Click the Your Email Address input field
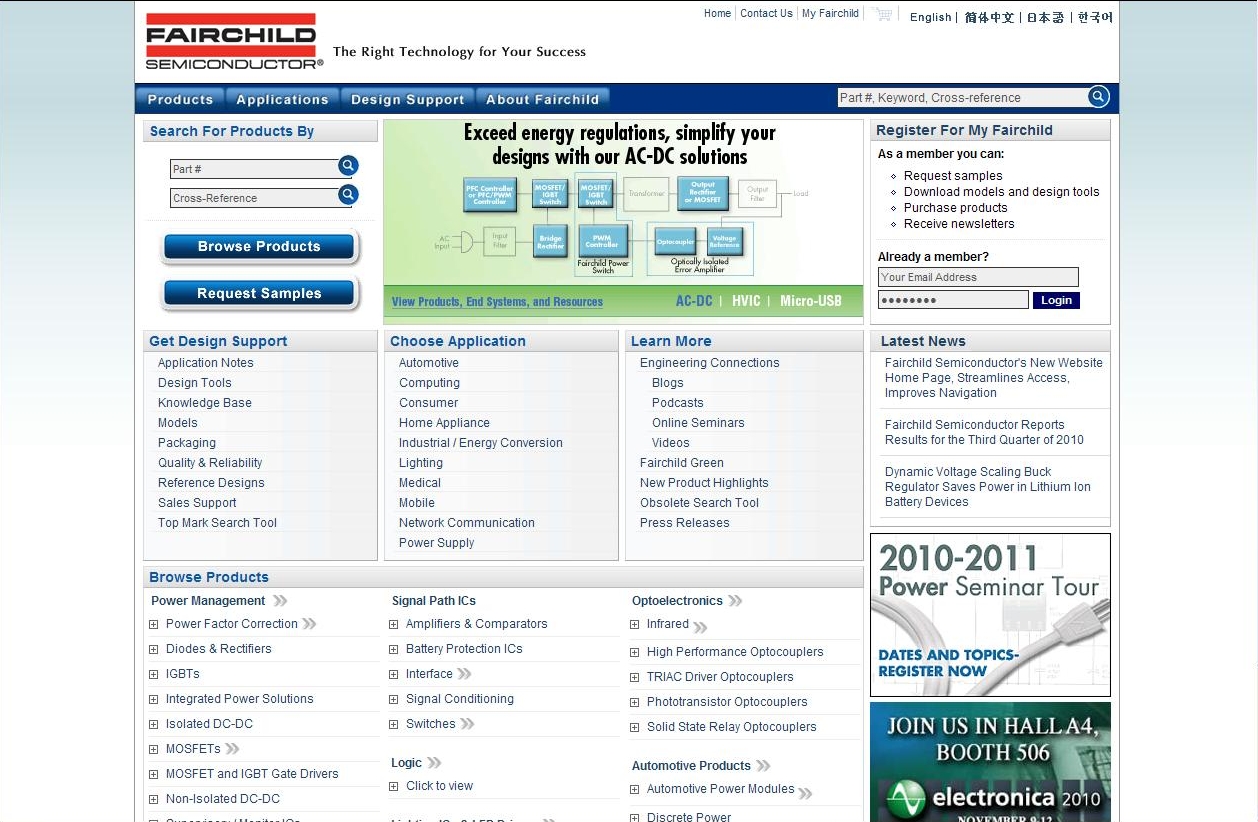Screen dimensions: 1258x822 [x=977, y=277]
